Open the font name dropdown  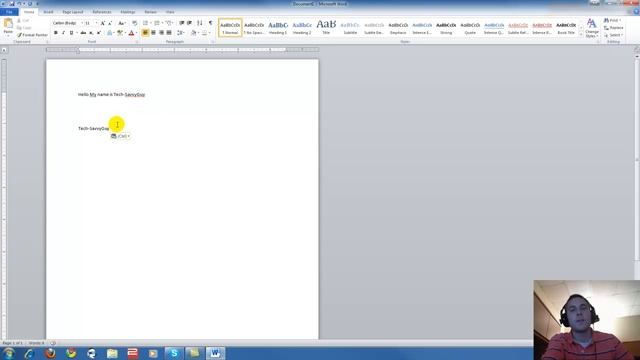coord(82,23)
